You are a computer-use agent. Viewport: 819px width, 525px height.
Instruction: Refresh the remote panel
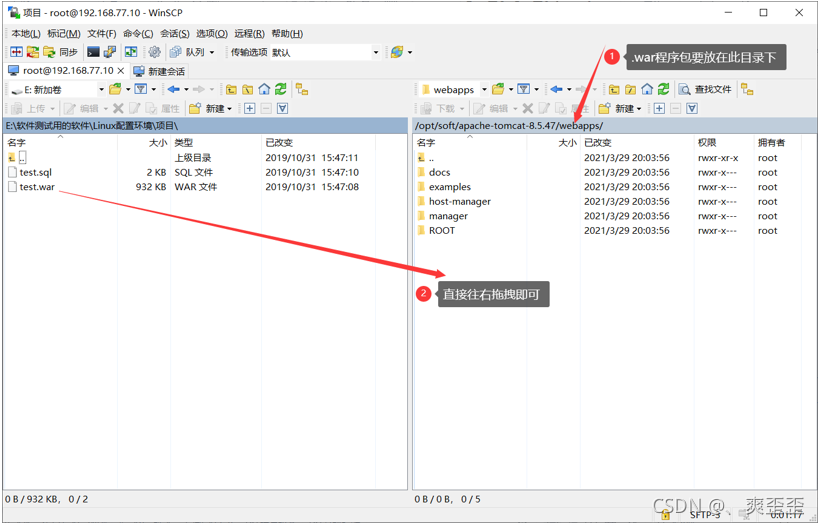coord(664,89)
